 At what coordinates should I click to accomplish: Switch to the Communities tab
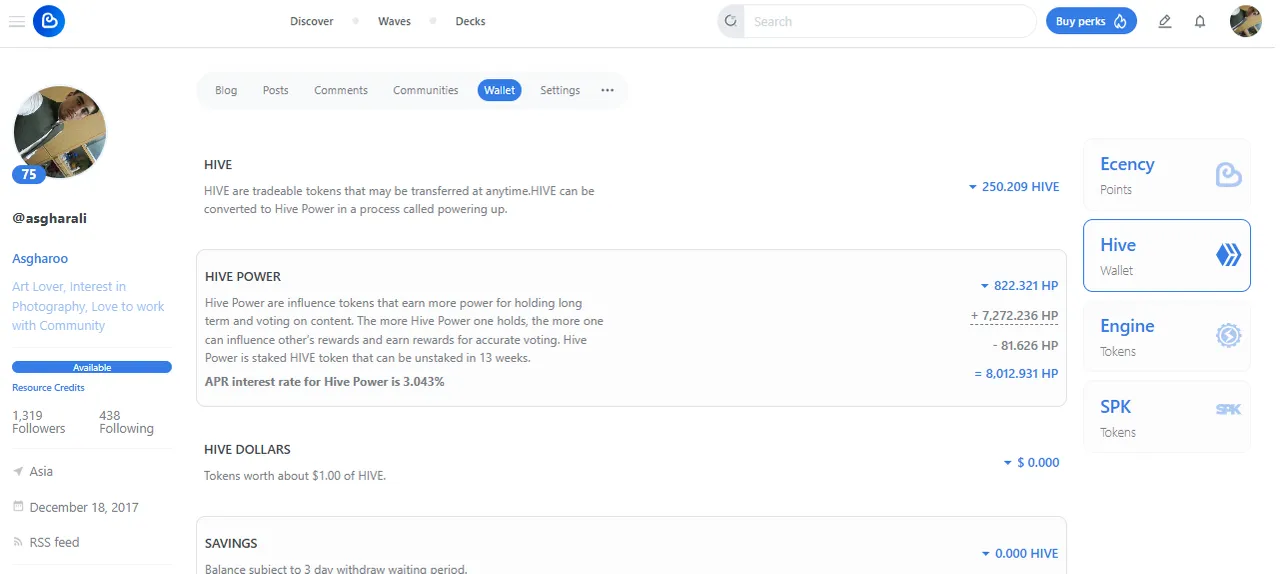pyautogui.click(x=425, y=90)
